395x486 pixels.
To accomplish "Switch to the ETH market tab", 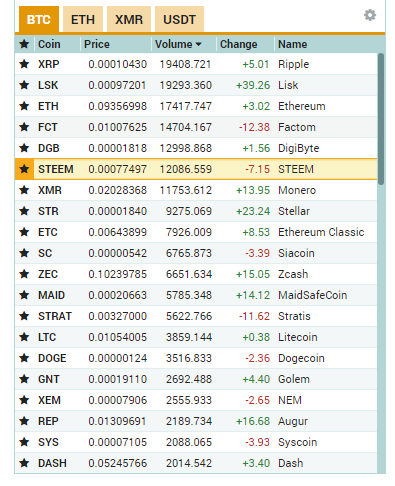I will (83, 19).
